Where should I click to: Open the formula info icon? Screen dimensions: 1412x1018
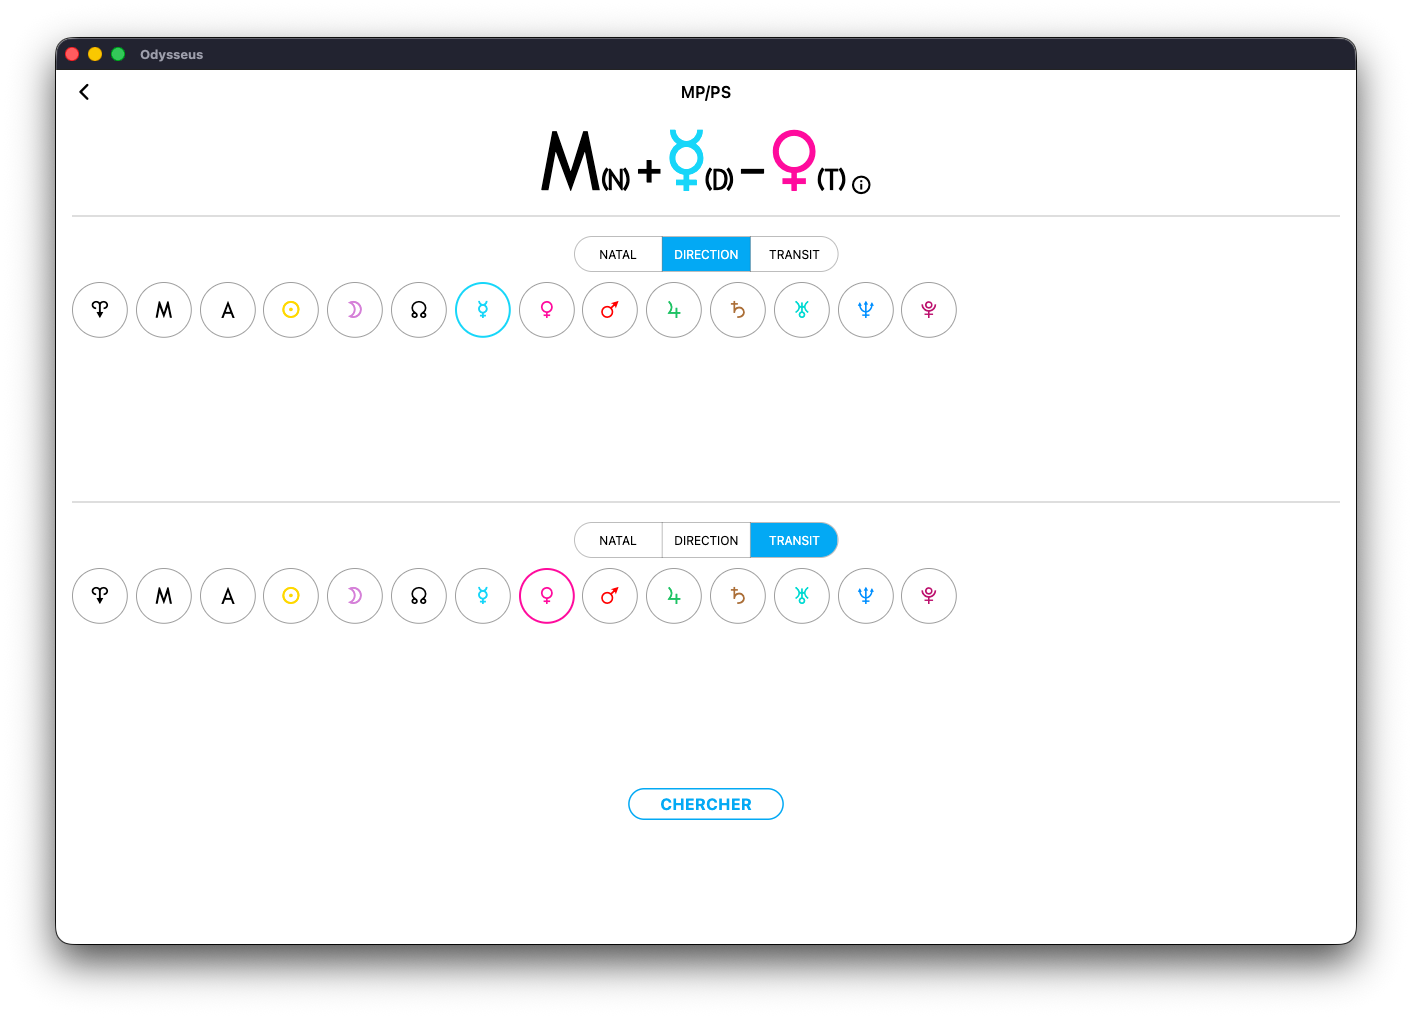[x=861, y=185]
